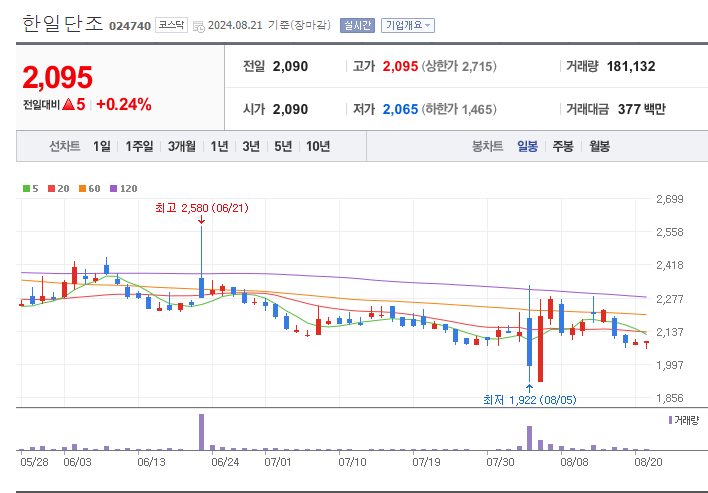Select the 1년 line chart period
This screenshot has width=708, height=493.
click(219, 146)
